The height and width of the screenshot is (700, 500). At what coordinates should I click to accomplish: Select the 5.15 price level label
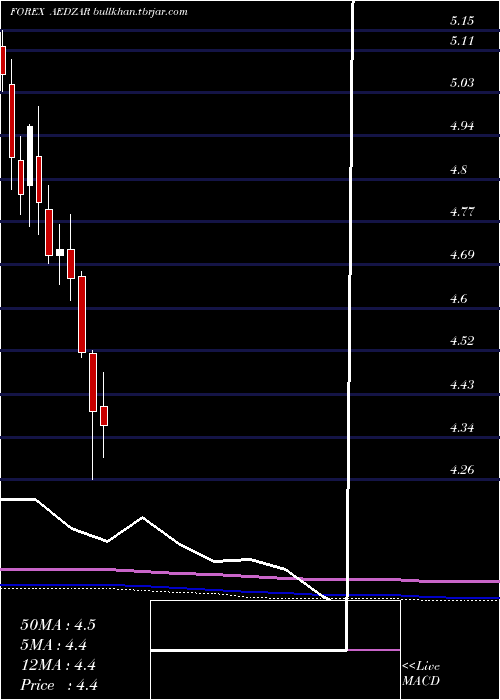pos(462,21)
